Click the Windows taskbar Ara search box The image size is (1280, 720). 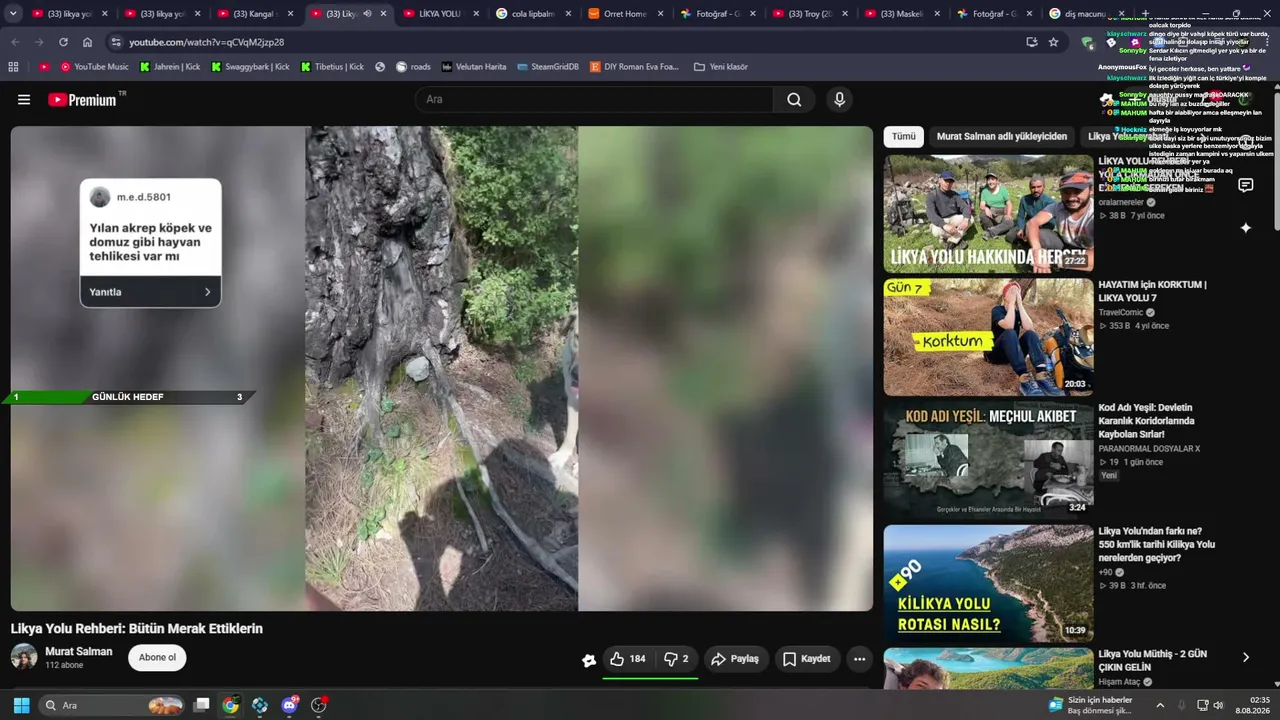(113, 705)
